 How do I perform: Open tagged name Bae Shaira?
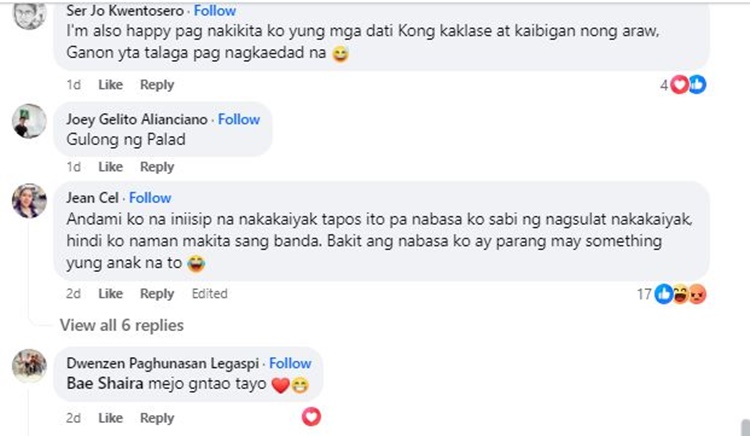[105, 383]
